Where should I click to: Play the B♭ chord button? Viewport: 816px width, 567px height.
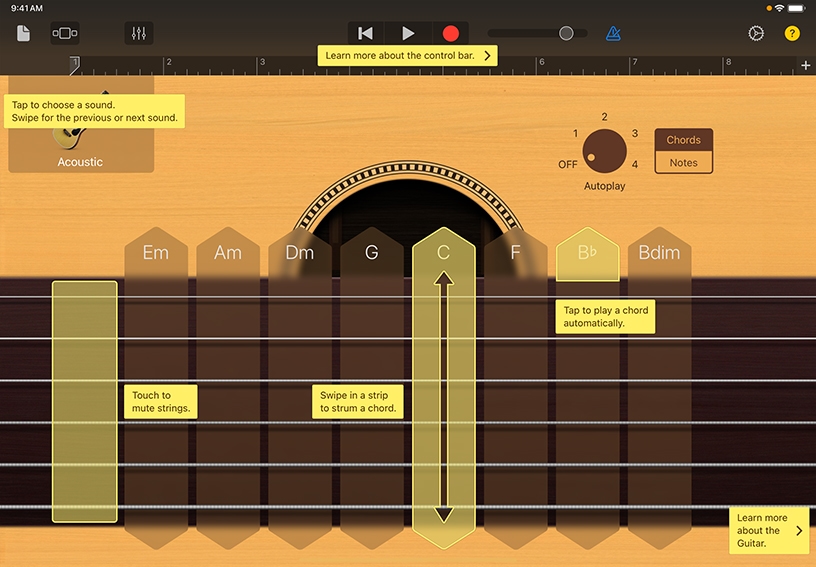(x=587, y=254)
